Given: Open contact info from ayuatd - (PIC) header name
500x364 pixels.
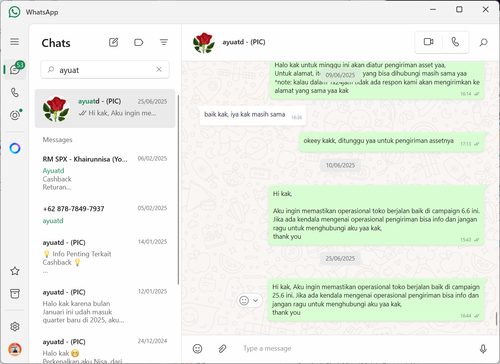Looking at the screenshot, I should pos(244,42).
